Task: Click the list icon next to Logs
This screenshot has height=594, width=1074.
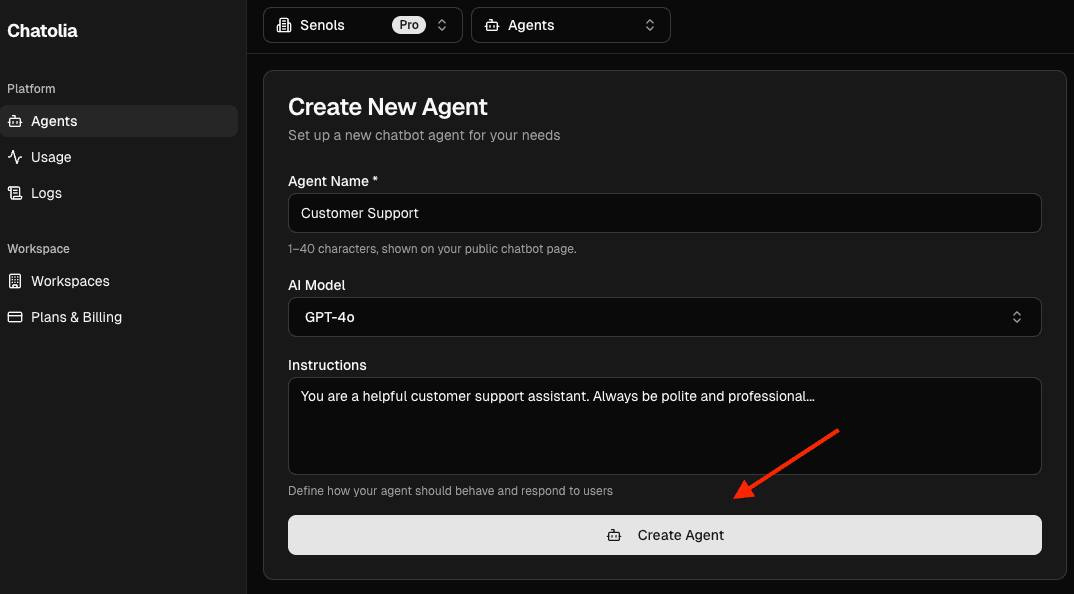Action: click(x=15, y=193)
